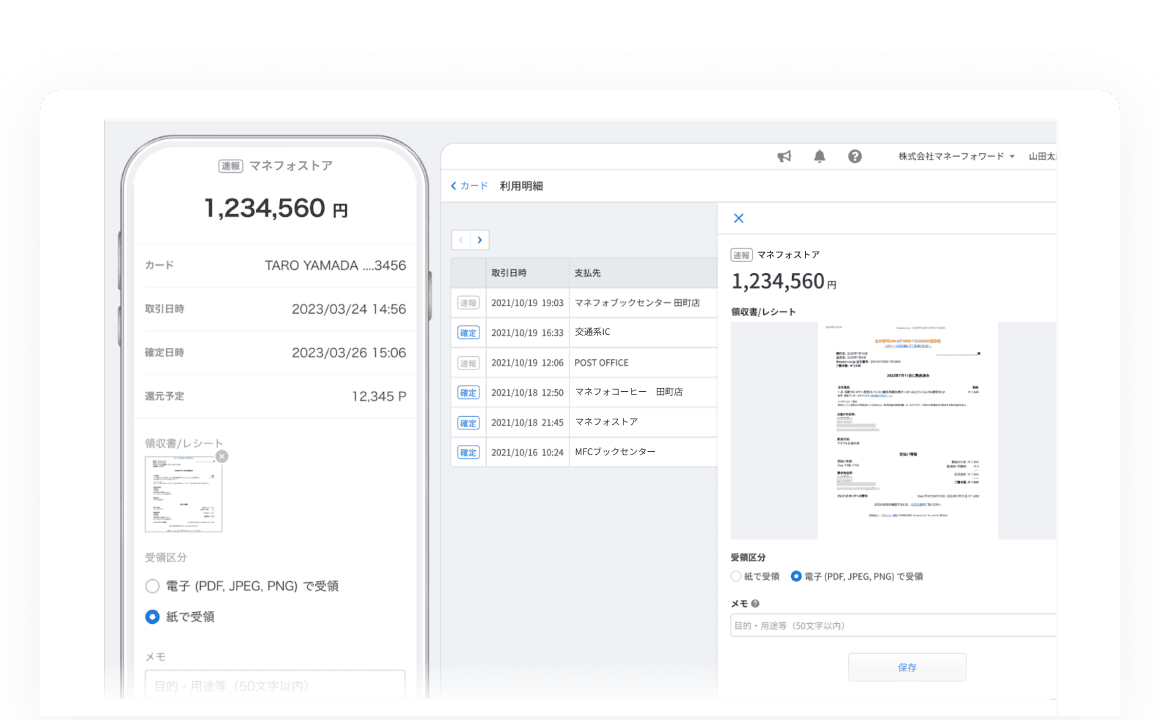Go to next page arrow in list
The height and width of the screenshot is (720, 1160).
[x=480, y=240]
